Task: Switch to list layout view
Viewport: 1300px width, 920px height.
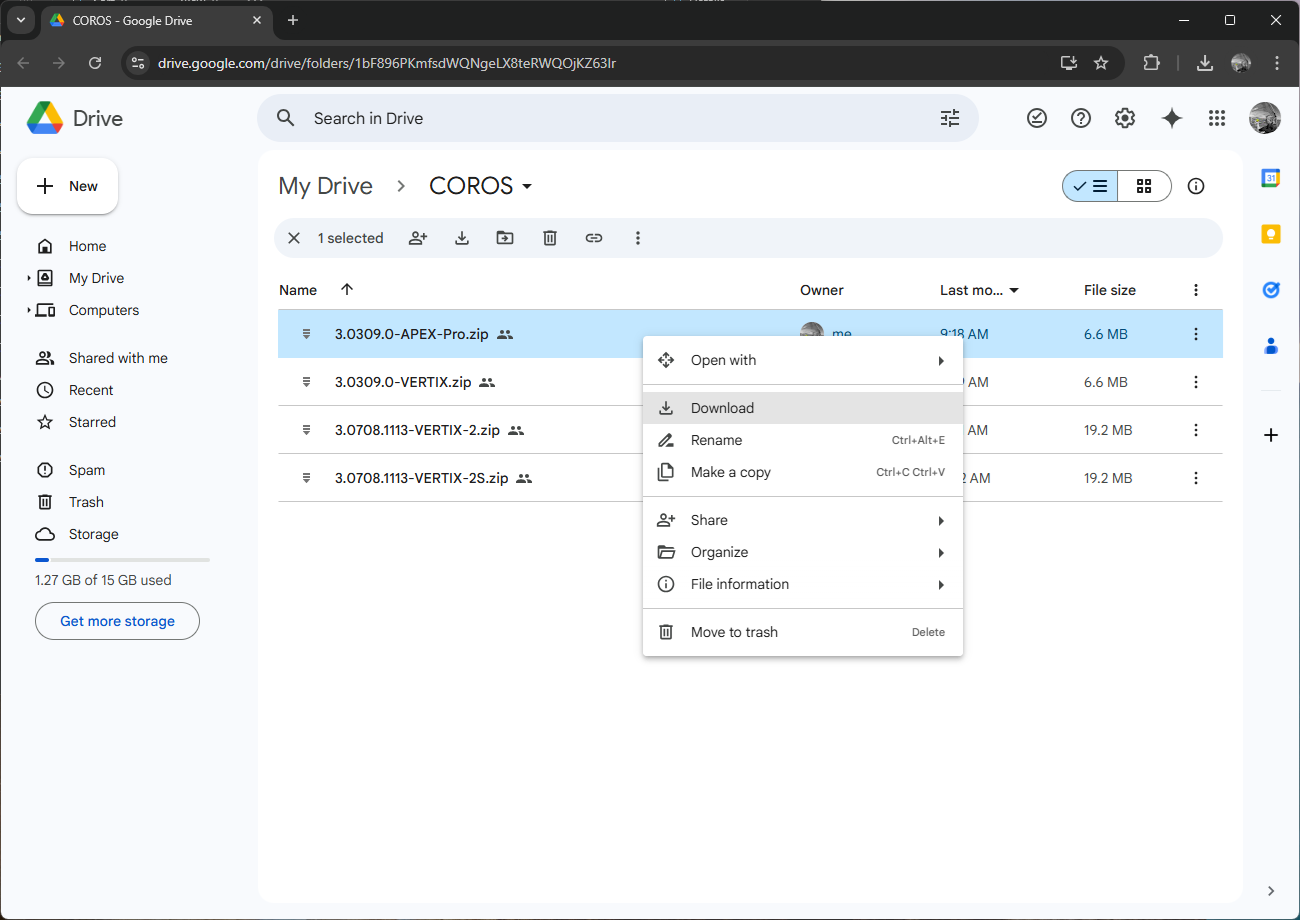Action: point(1090,186)
